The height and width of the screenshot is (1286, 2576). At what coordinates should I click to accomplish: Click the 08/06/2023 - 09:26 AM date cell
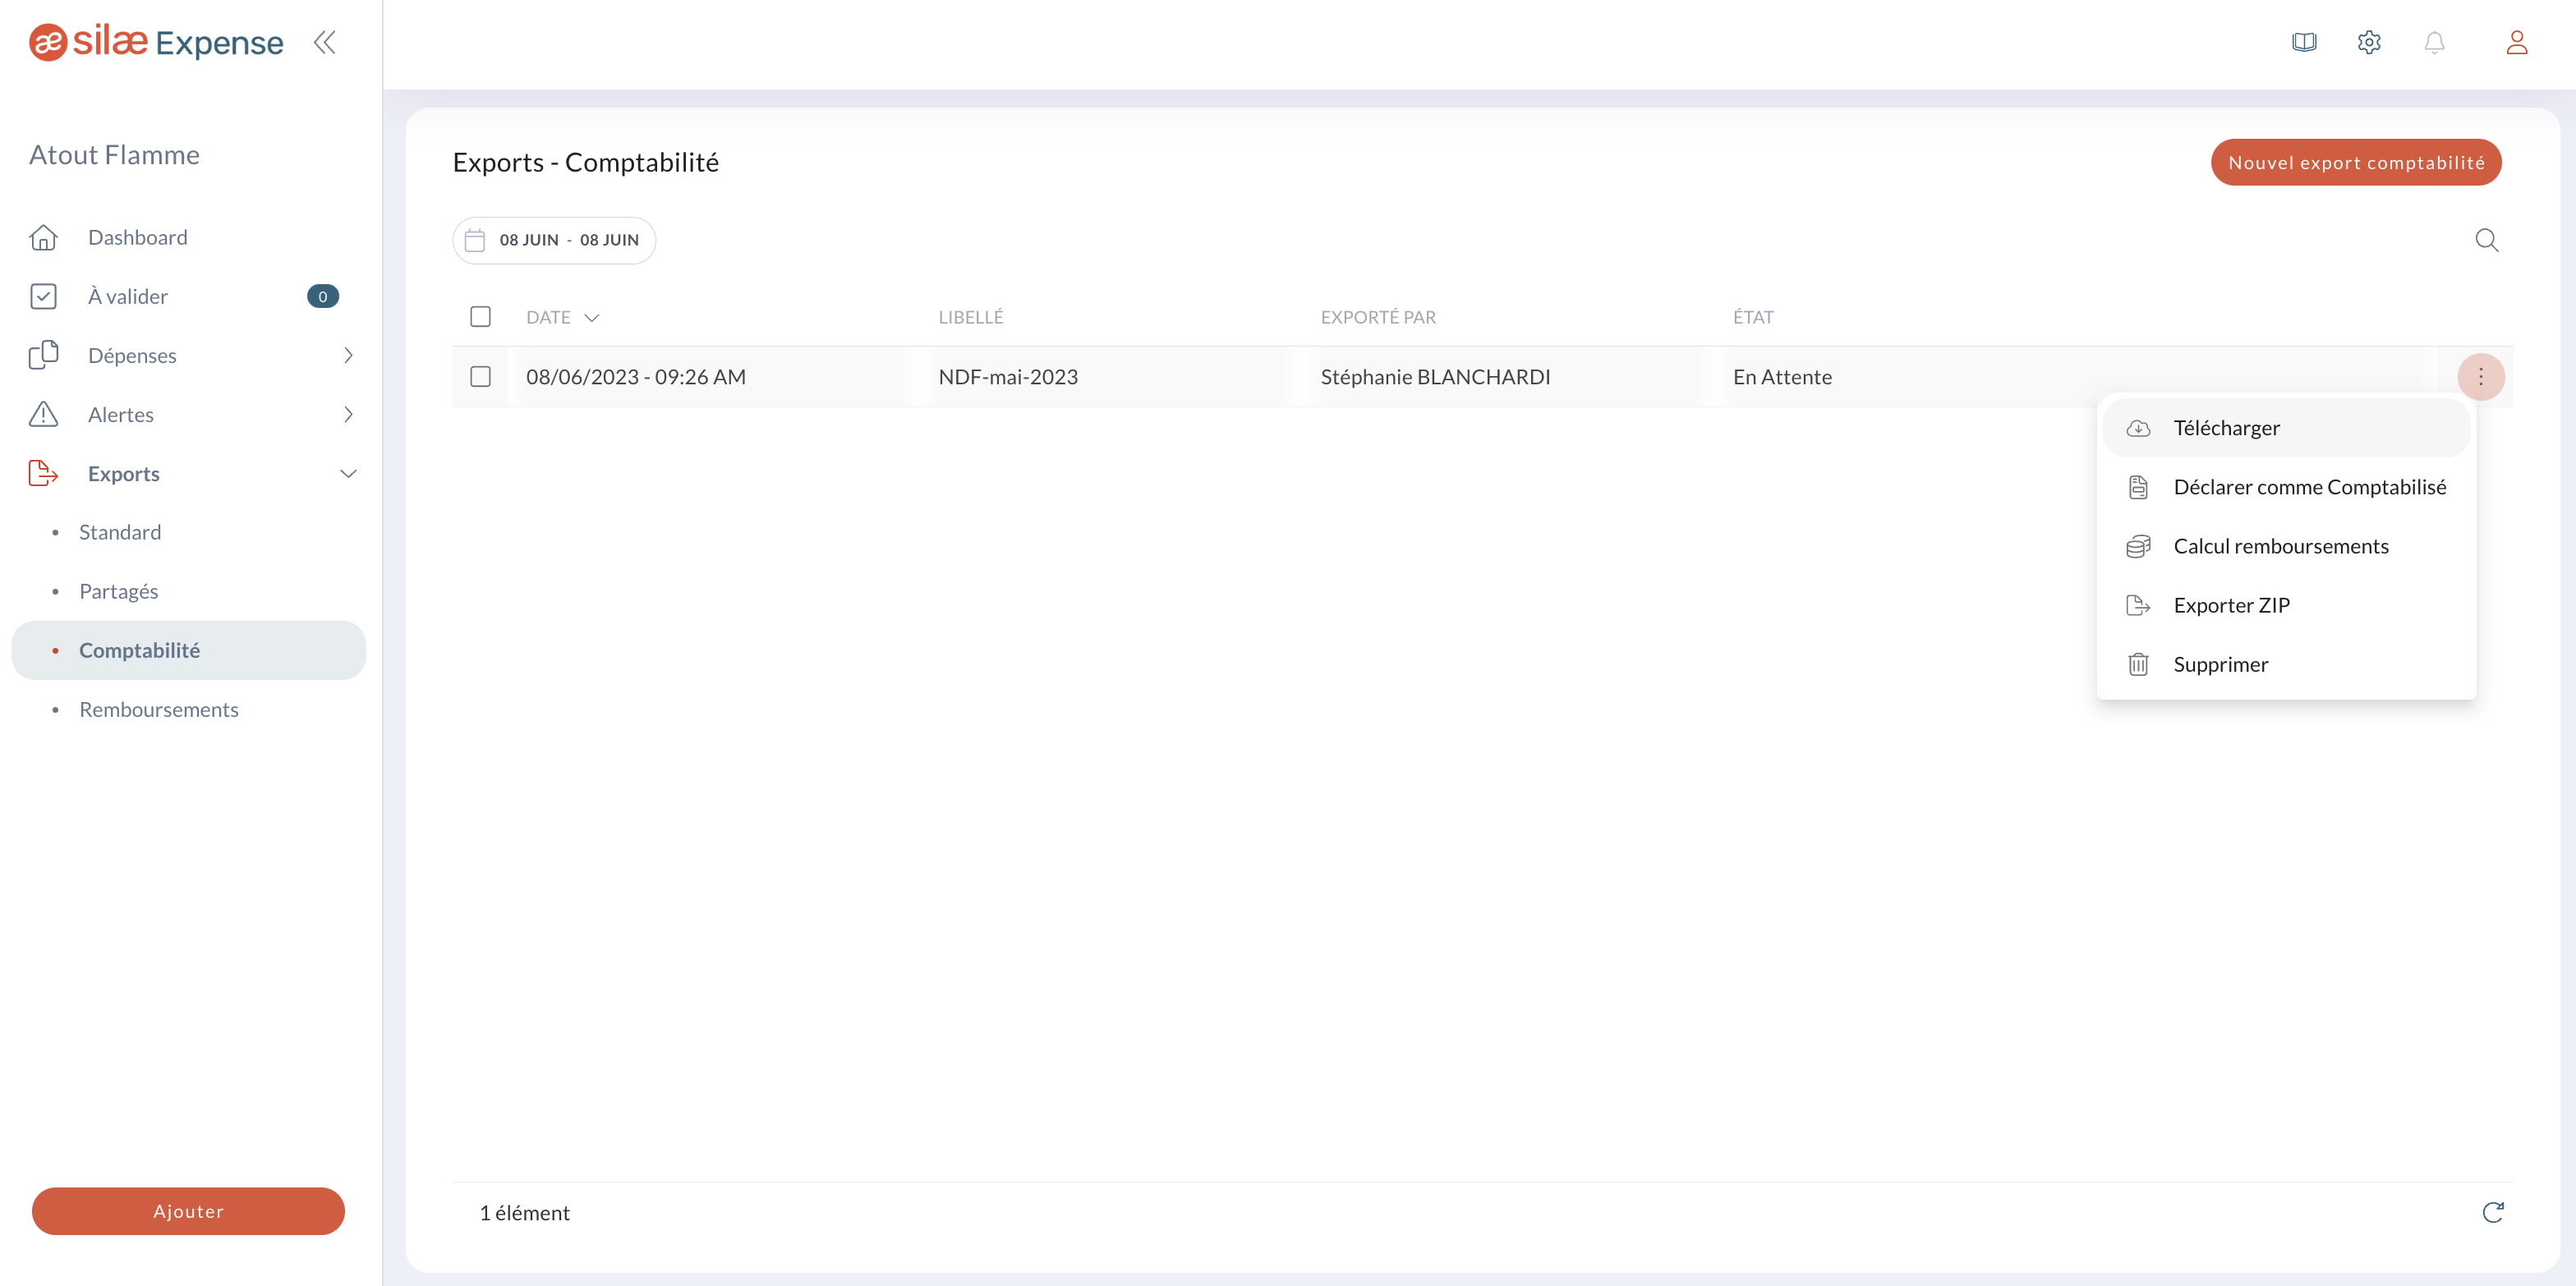(636, 377)
